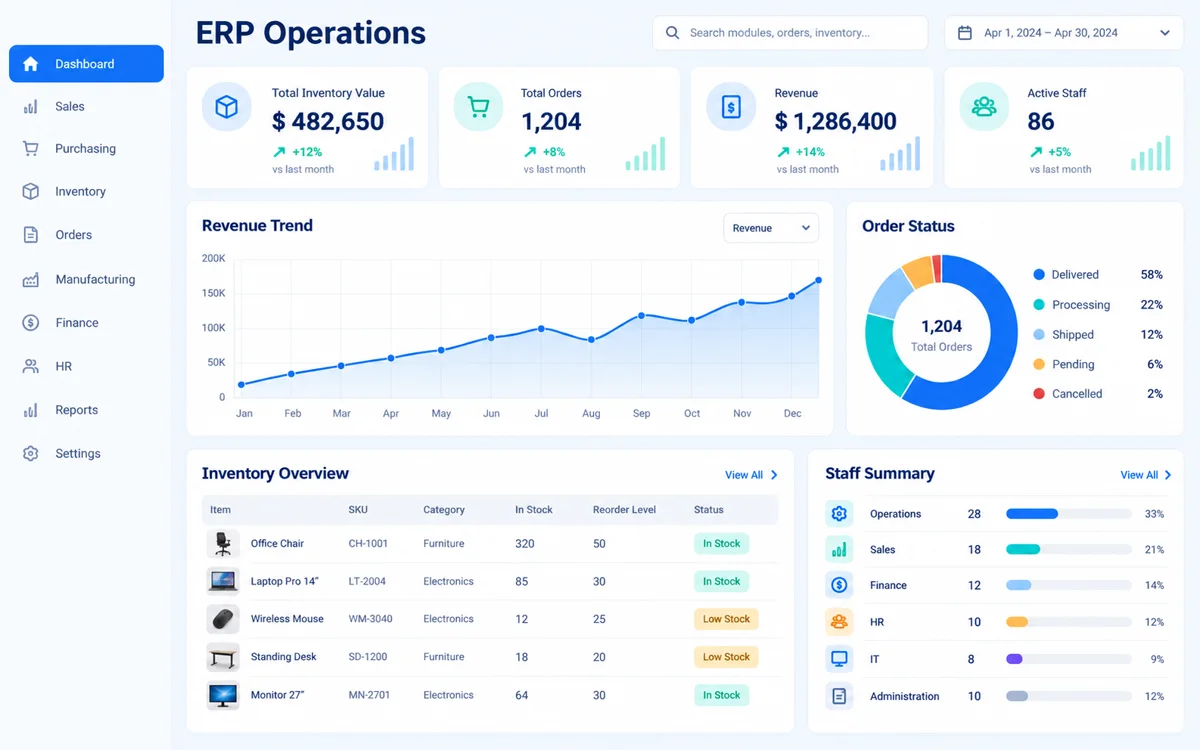Click the Sales bar chart icon
This screenshot has width=1200, height=750.
(31, 107)
